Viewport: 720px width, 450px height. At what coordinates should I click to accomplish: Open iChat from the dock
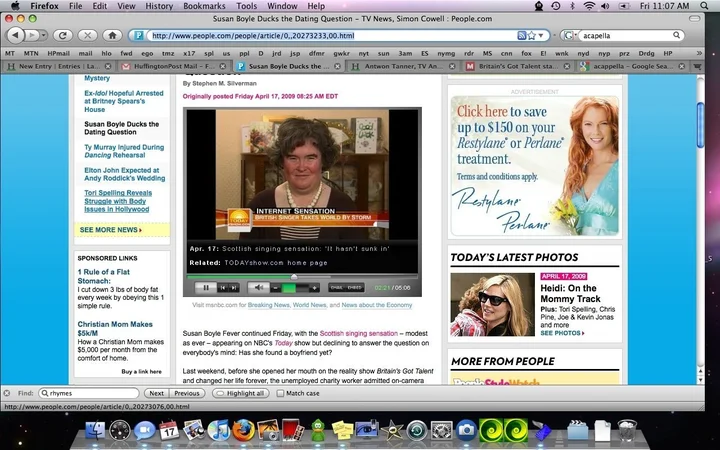click(145, 431)
